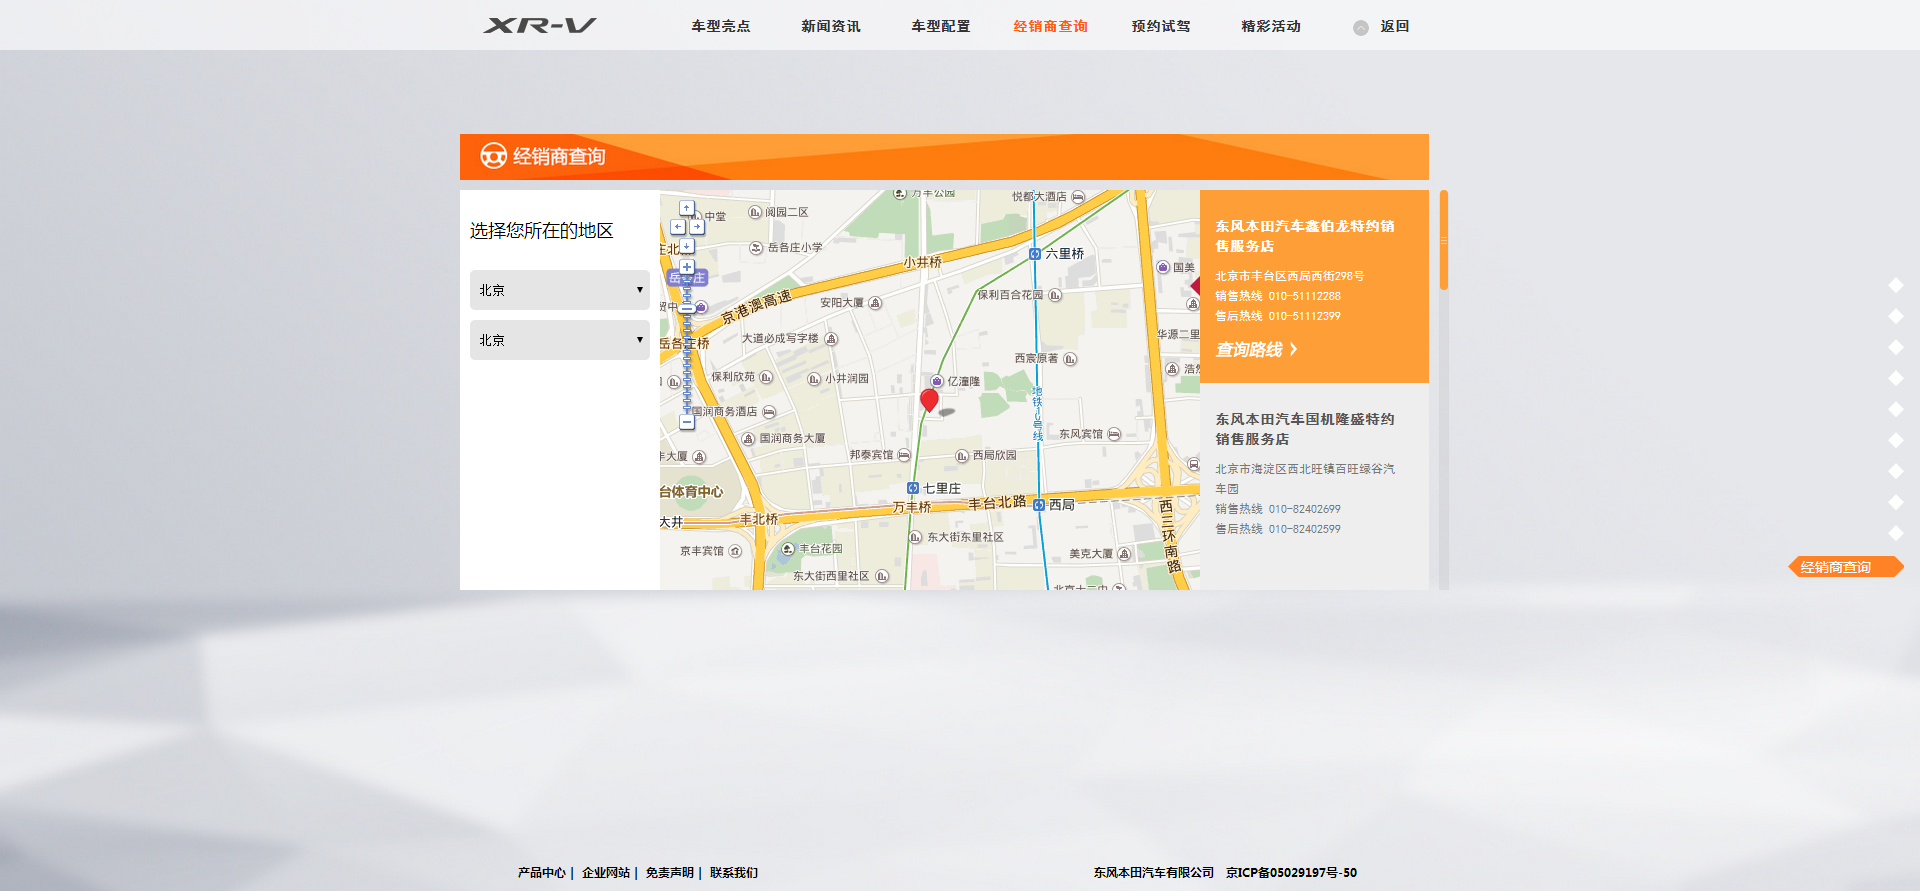1920x891 pixels.
Task: Click the 西局欣园 residence icon
Action: tap(962, 456)
